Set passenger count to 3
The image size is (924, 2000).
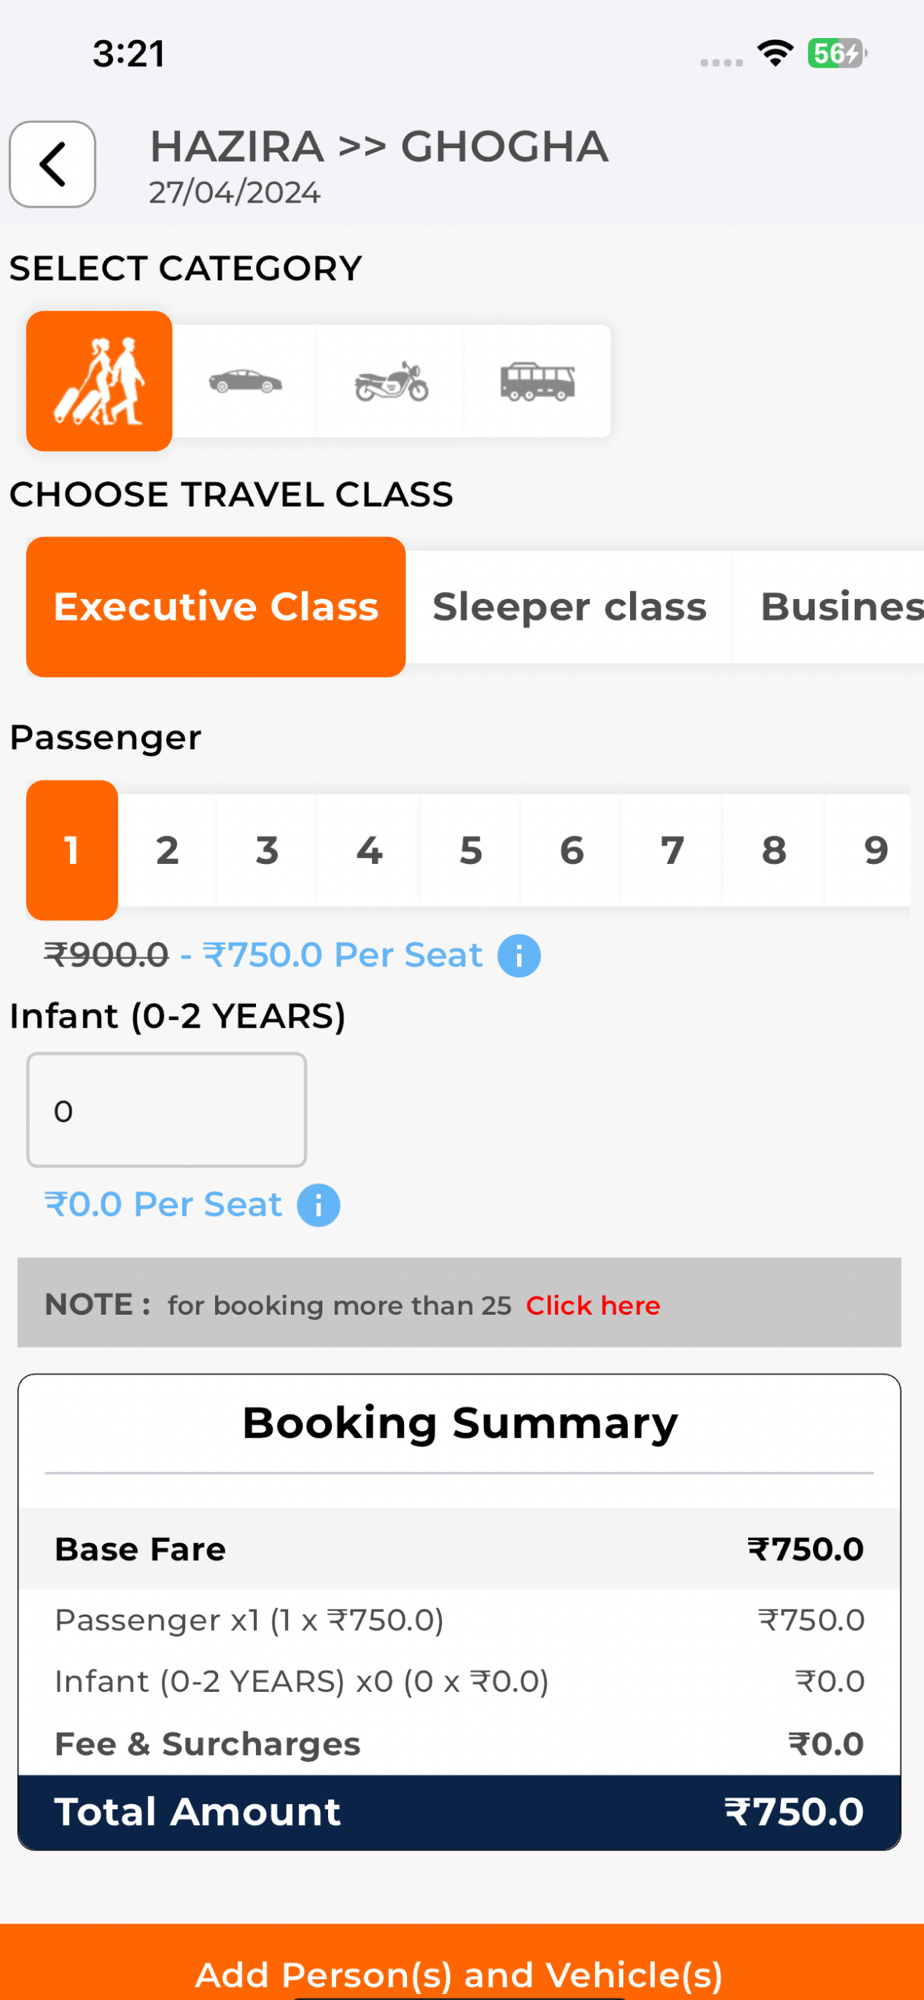click(267, 850)
